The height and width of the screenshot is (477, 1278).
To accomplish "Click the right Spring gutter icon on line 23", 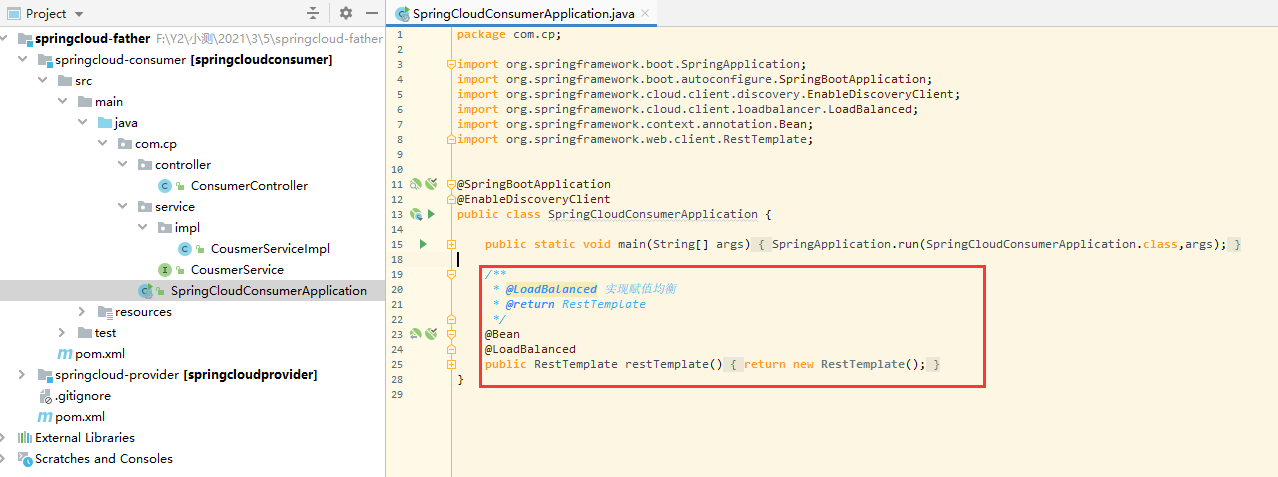I will [x=431, y=334].
